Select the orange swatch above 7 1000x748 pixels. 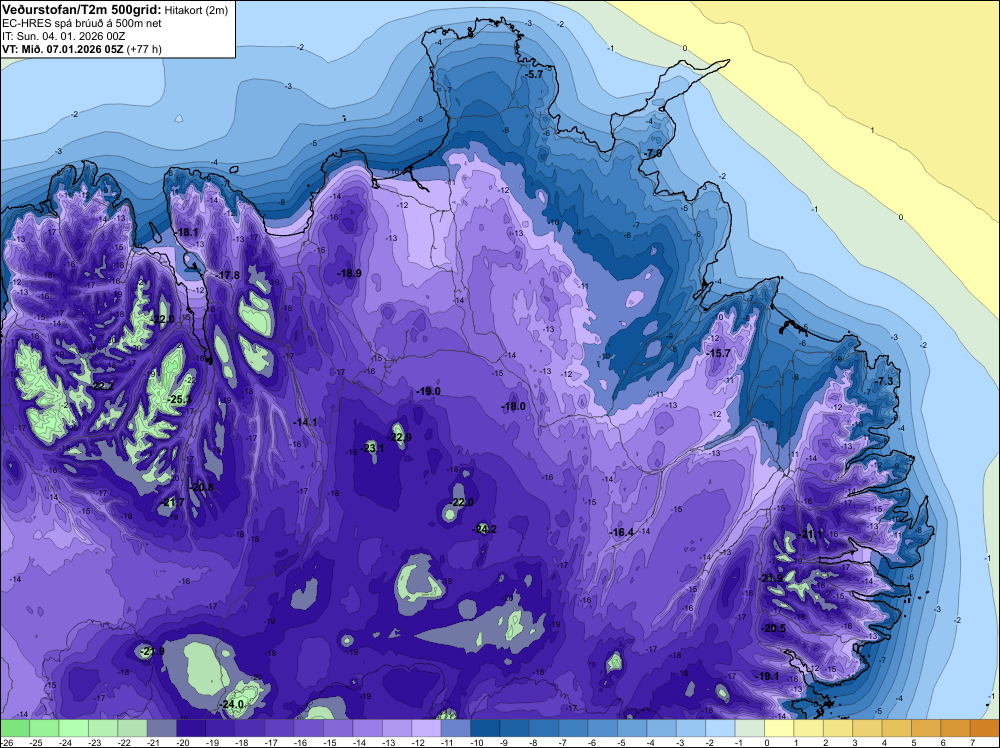(x=985, y=728)
